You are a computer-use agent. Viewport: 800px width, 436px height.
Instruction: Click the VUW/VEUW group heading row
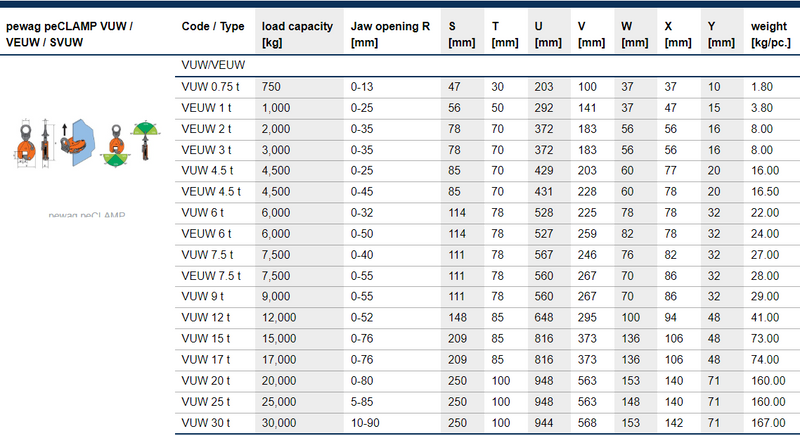pos(214,65)
